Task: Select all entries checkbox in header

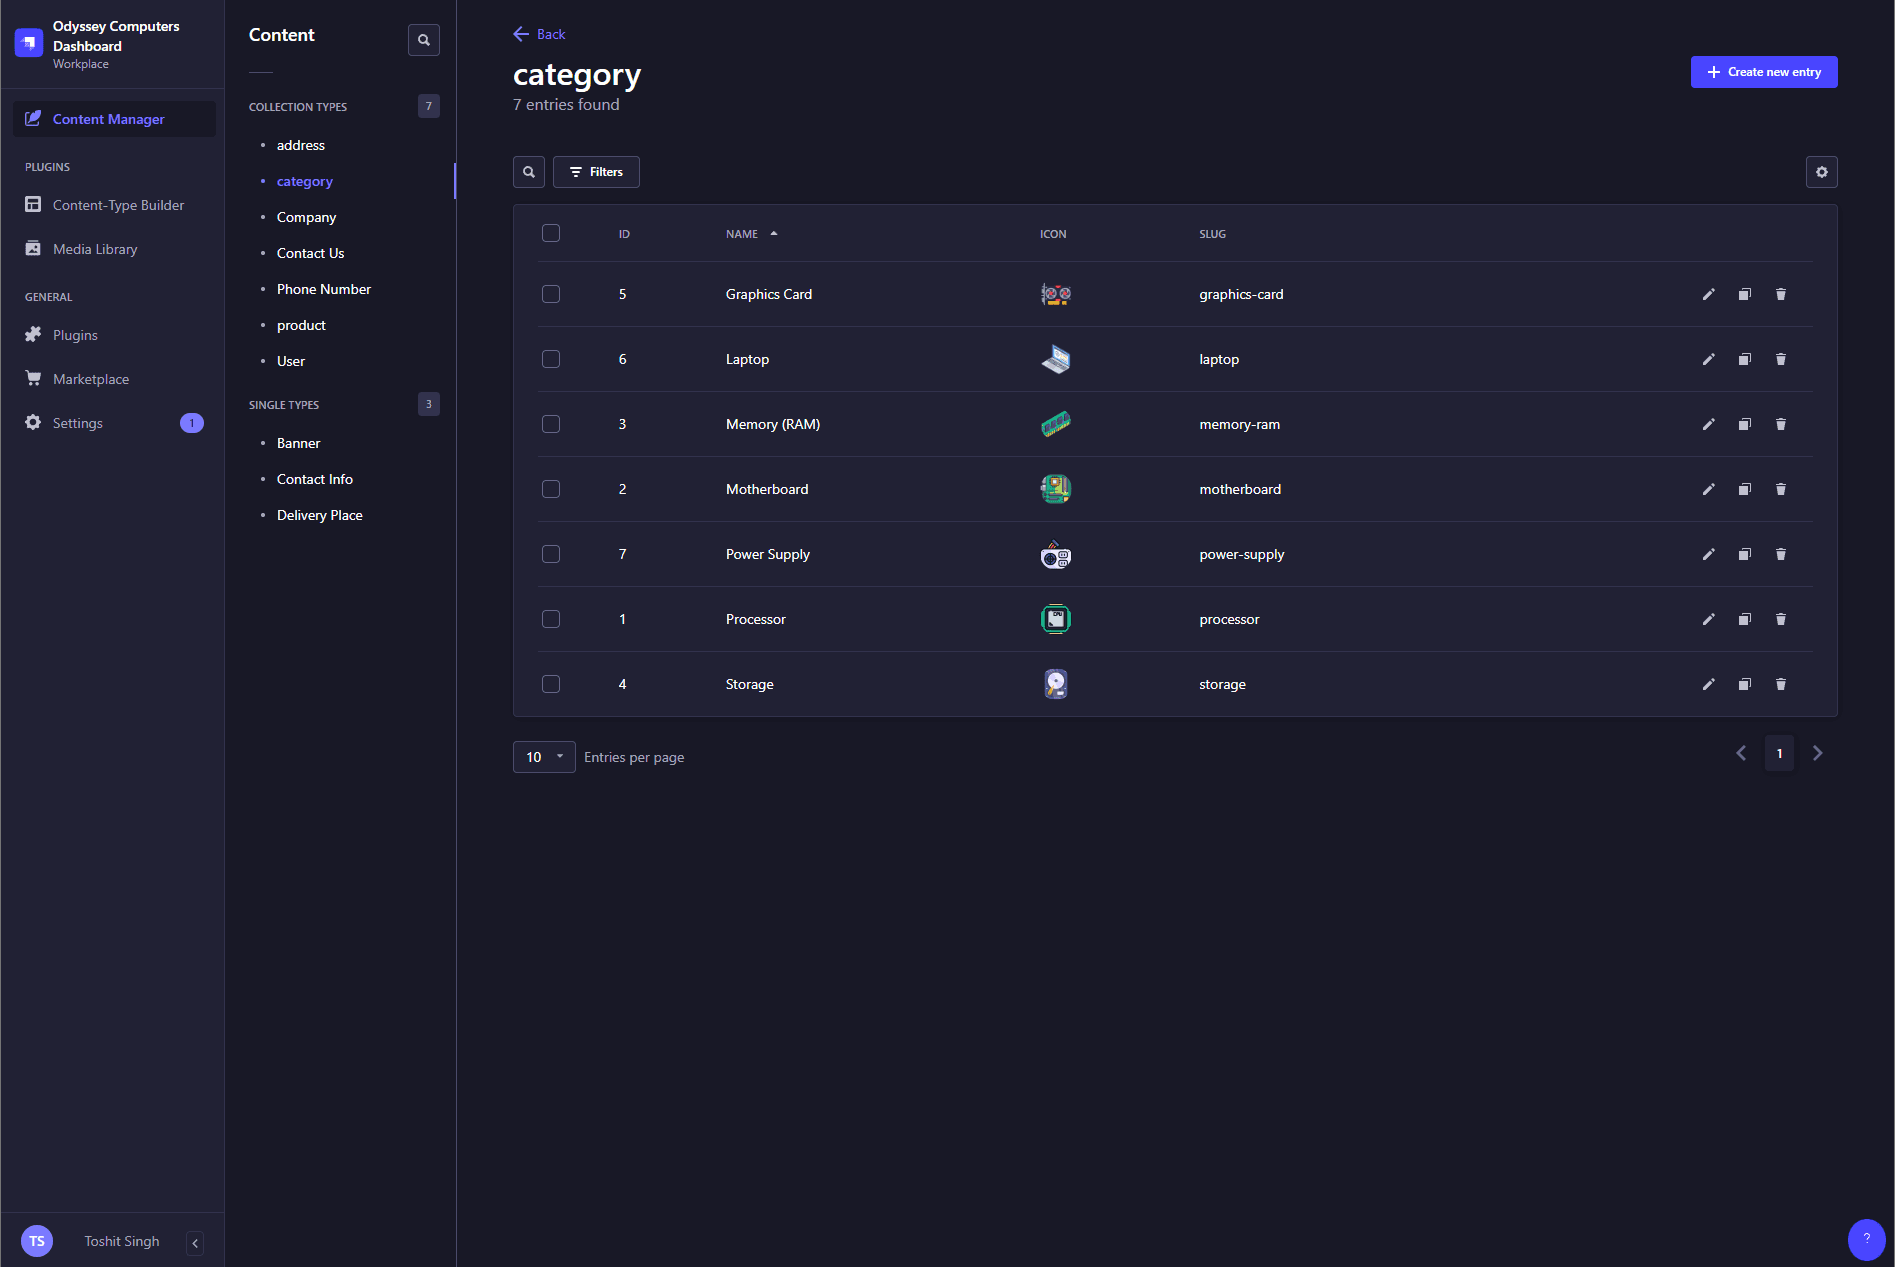Action: click(551, 233)
